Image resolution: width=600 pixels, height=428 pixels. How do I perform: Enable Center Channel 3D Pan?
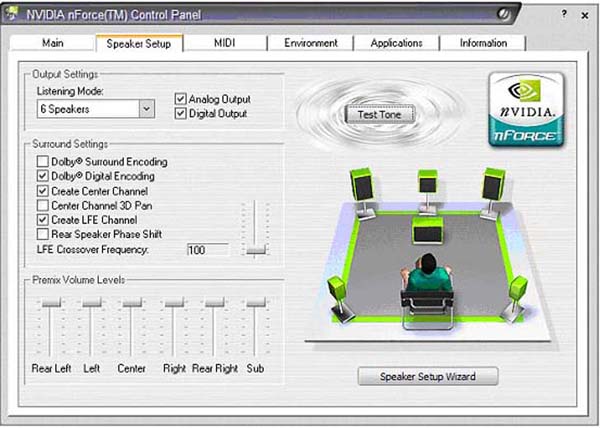click(x=42, y=205)
